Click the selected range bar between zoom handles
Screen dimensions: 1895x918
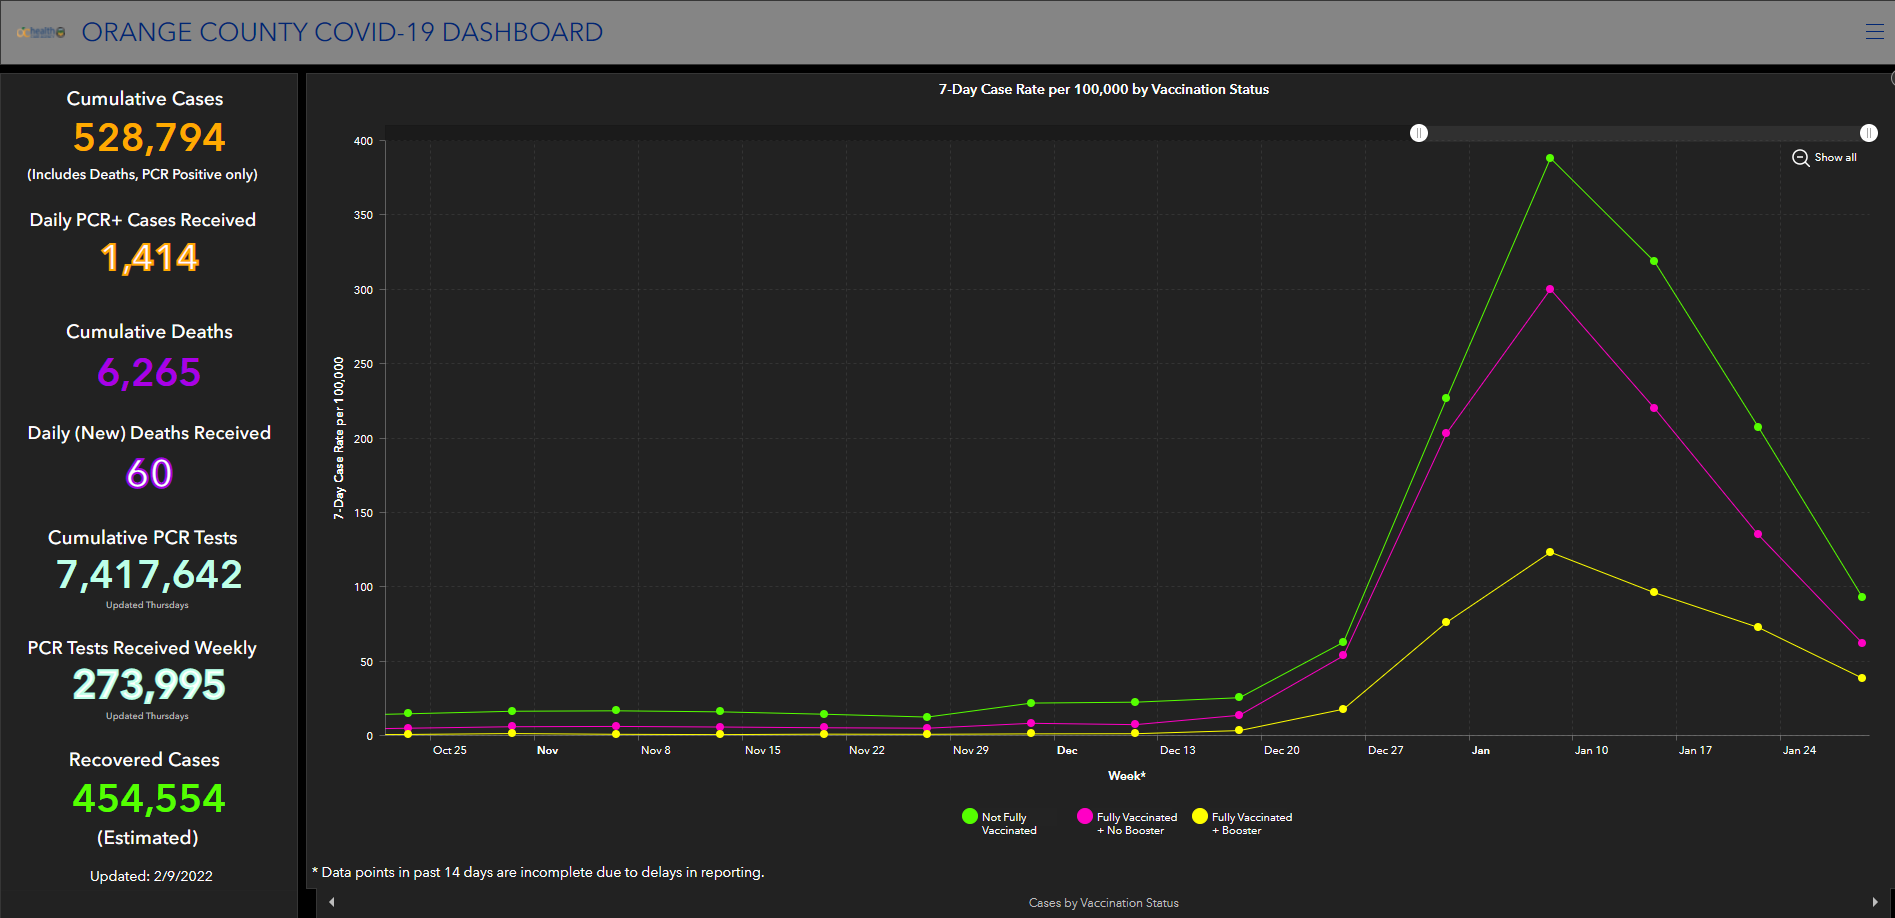point(1644,133)
